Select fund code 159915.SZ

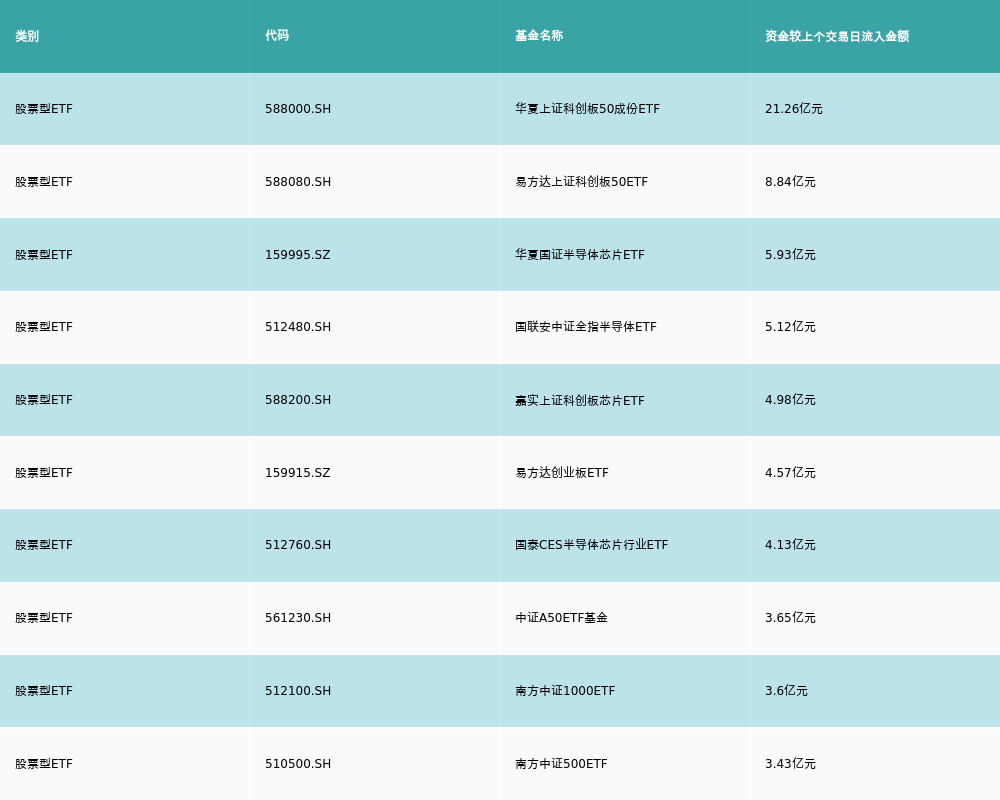point(297,473)
